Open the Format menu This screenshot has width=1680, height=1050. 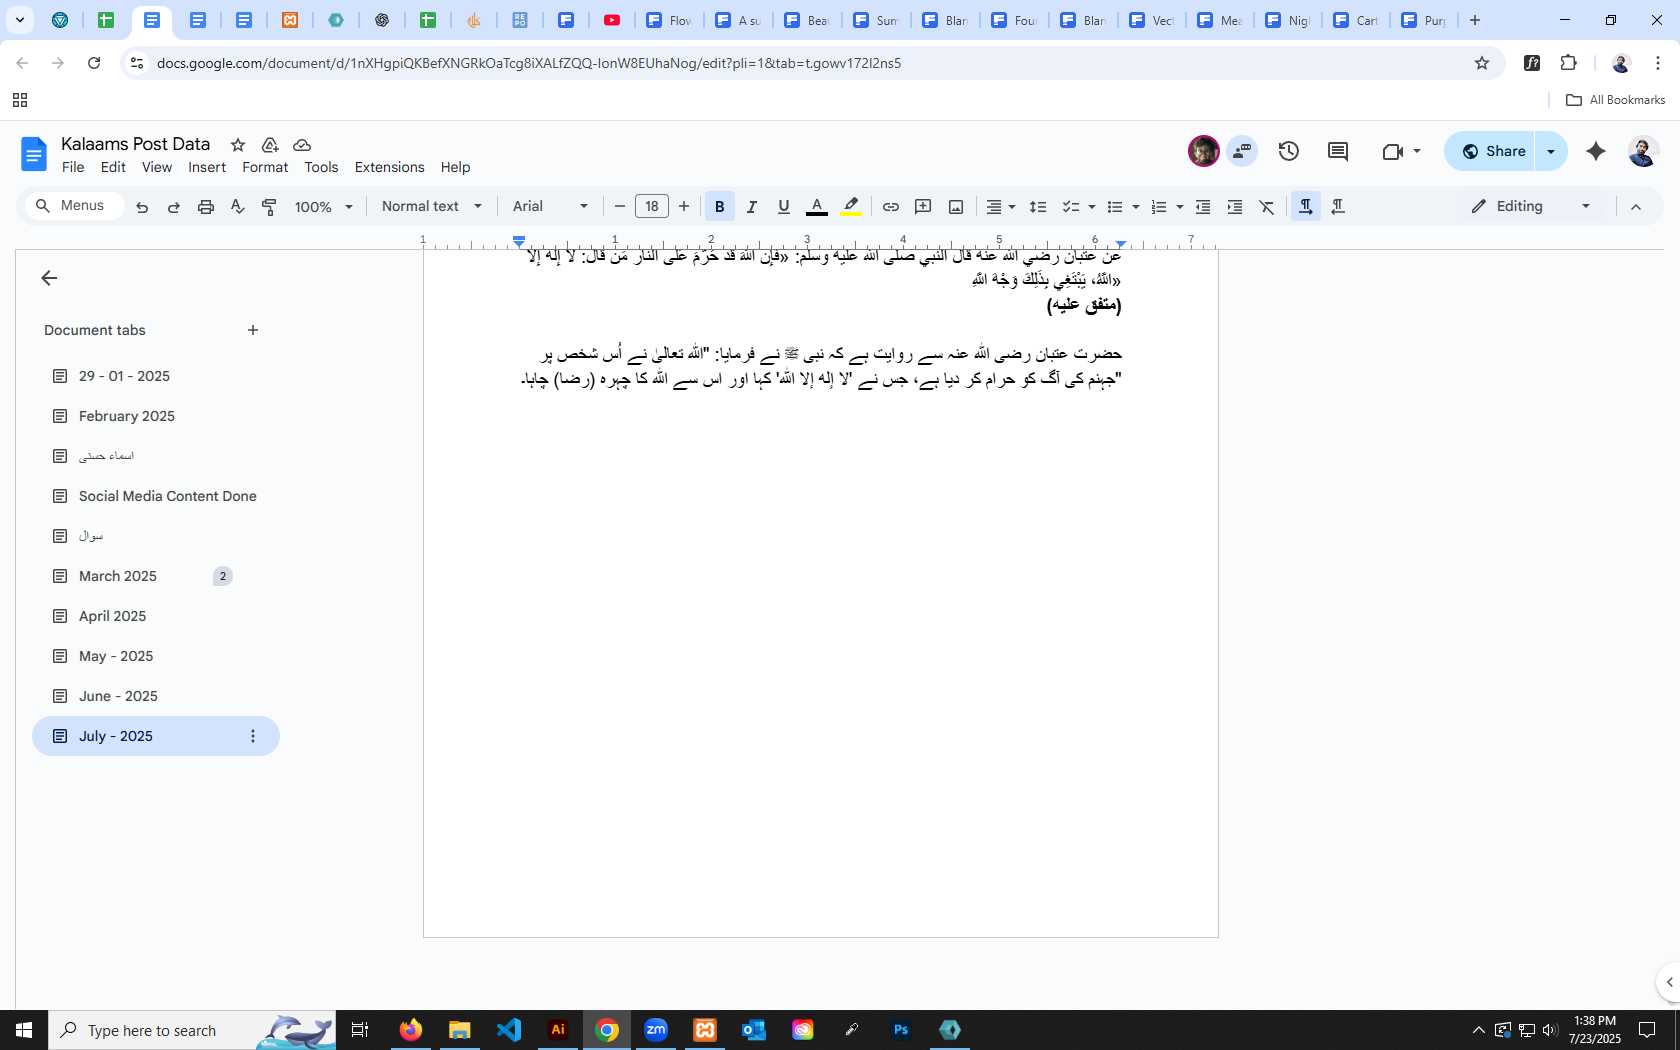coord(265,167)
